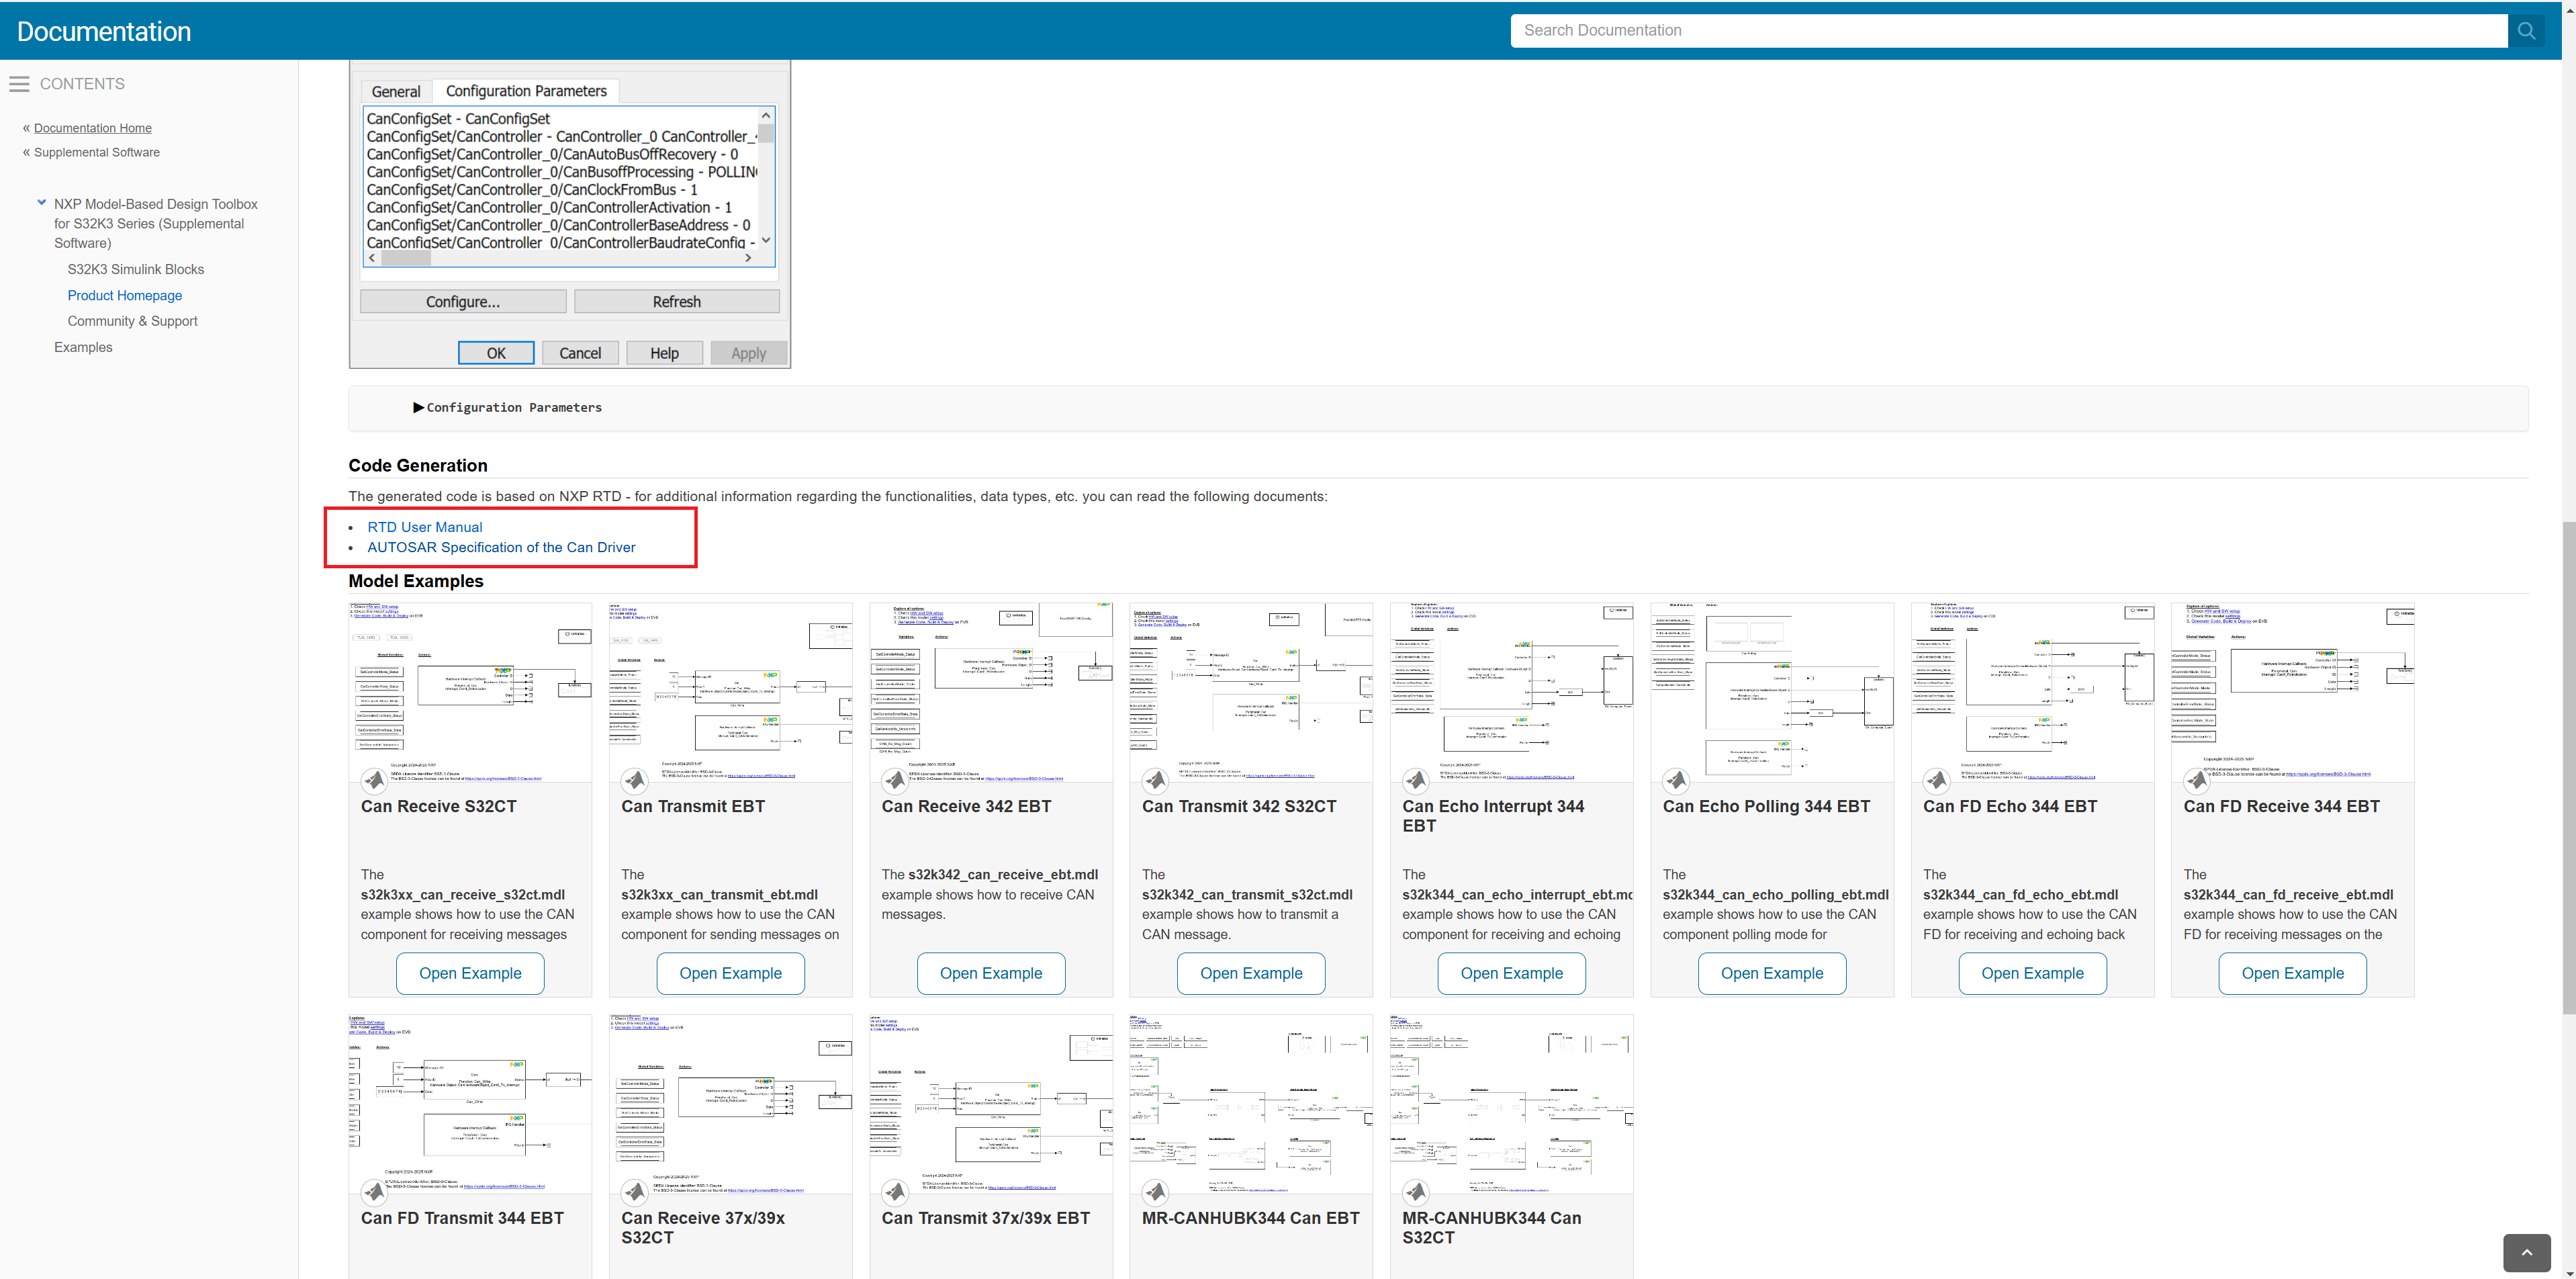
Task: Navigate to Product Homepage in sidebar
Action: pos(124,295)
